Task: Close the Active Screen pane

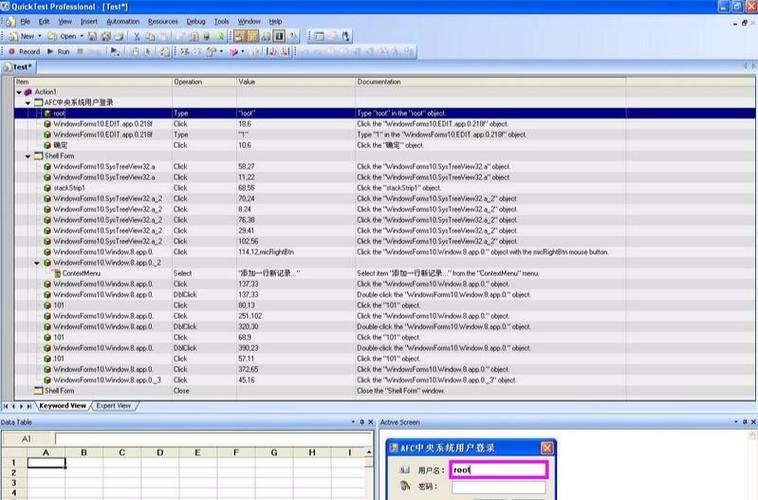Action: pos(753,422)
